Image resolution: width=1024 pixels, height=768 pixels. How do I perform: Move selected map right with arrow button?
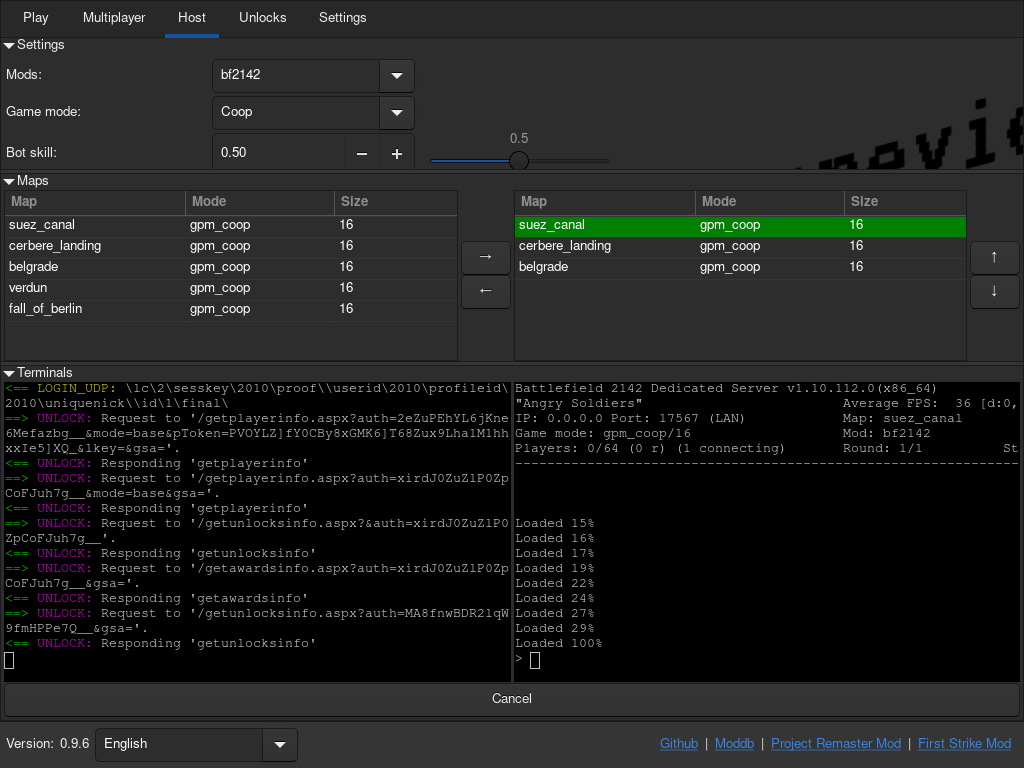[485, 257]
